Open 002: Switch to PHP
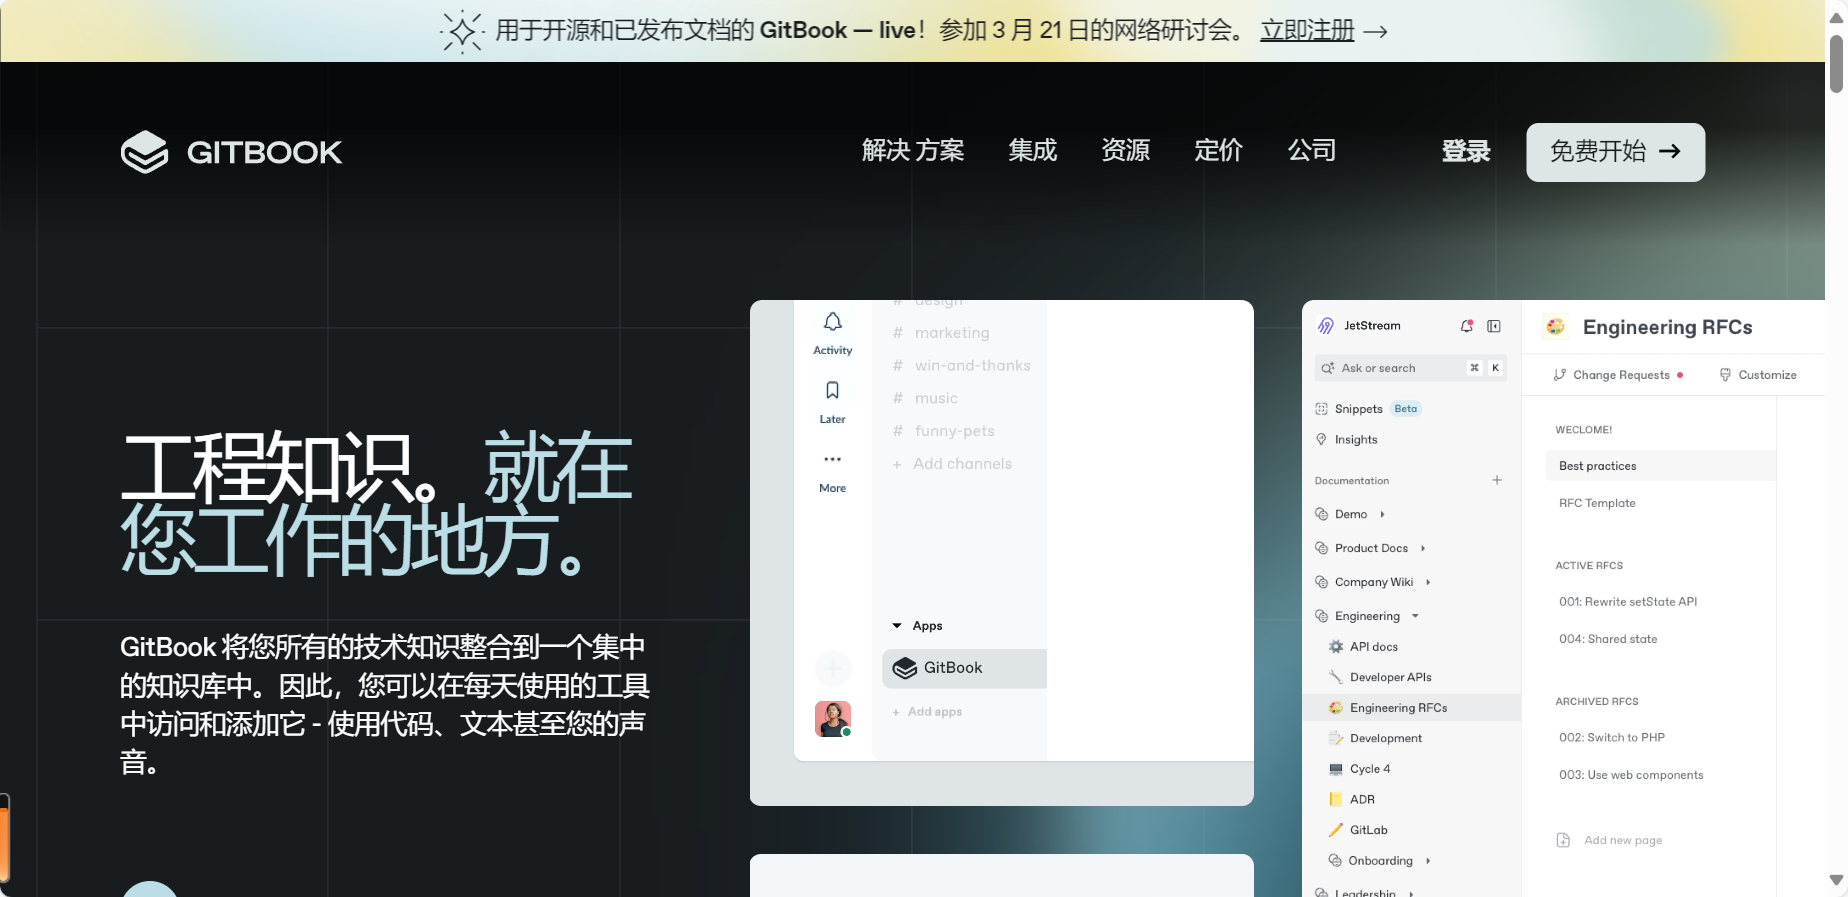This screenshot has height=897, width=1848. point(1612,738)
